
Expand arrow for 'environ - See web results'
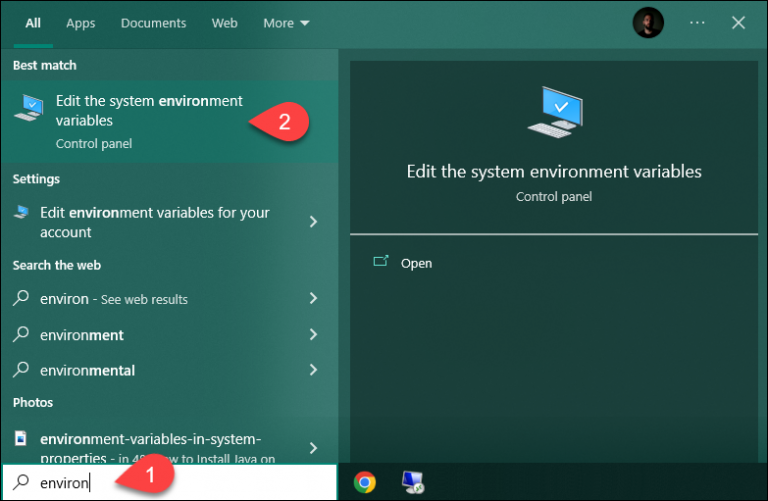click(313, 298)
